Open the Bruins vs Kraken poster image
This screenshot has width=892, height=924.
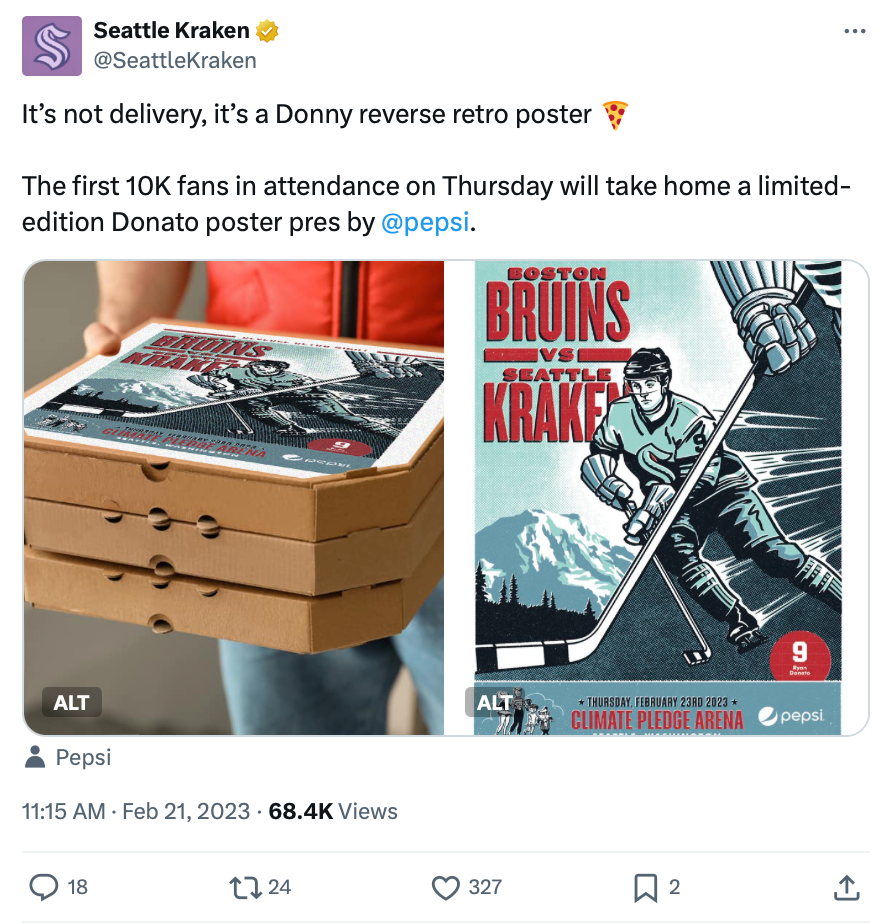[x=657, y=497]
